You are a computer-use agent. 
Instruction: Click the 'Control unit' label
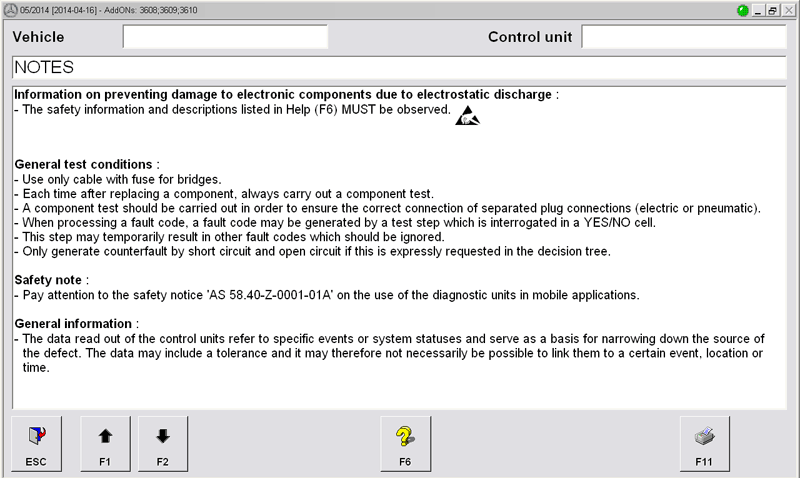coord(530,37)
